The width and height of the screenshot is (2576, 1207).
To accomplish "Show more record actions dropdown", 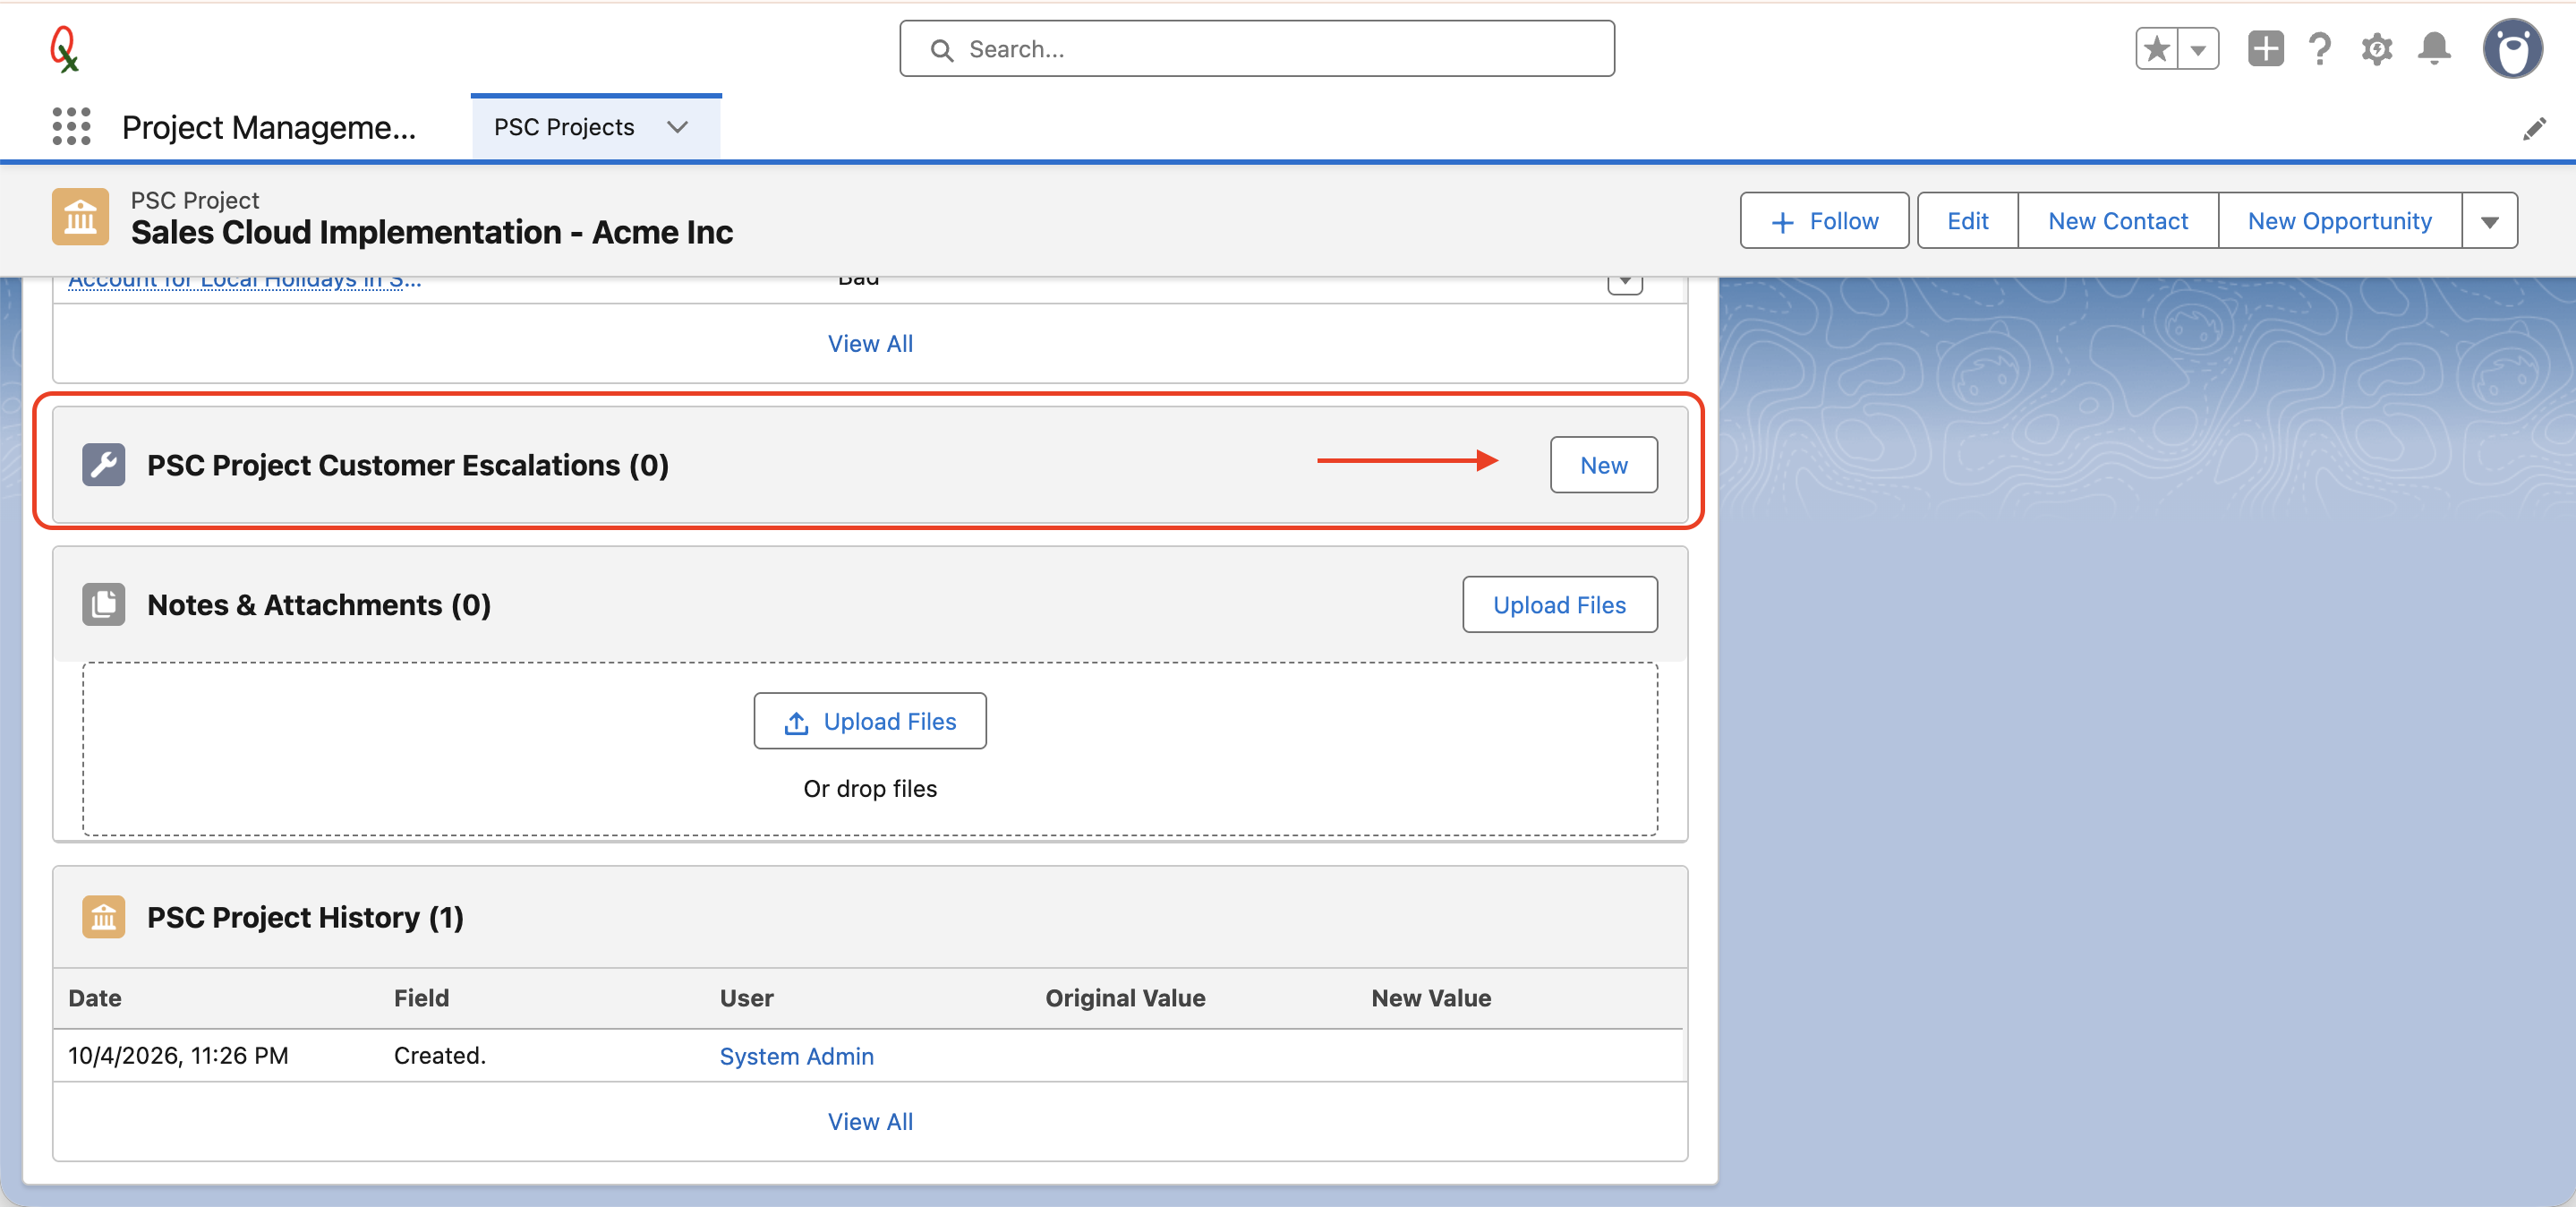I will [2489, 221].
